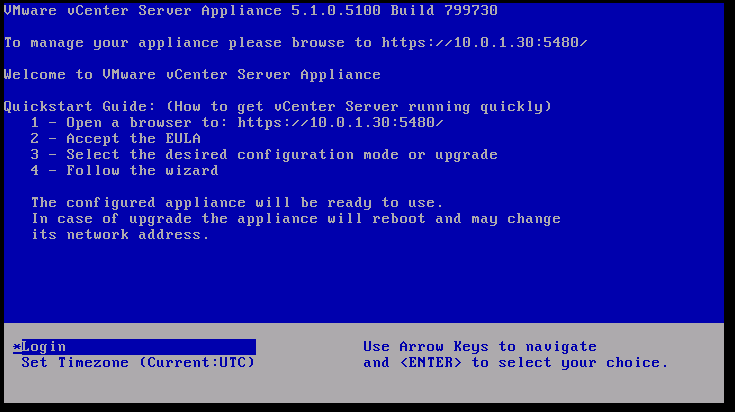
Task: Click 'Use Arrow Keys to navigate' hint
Action: click(480, 347)
